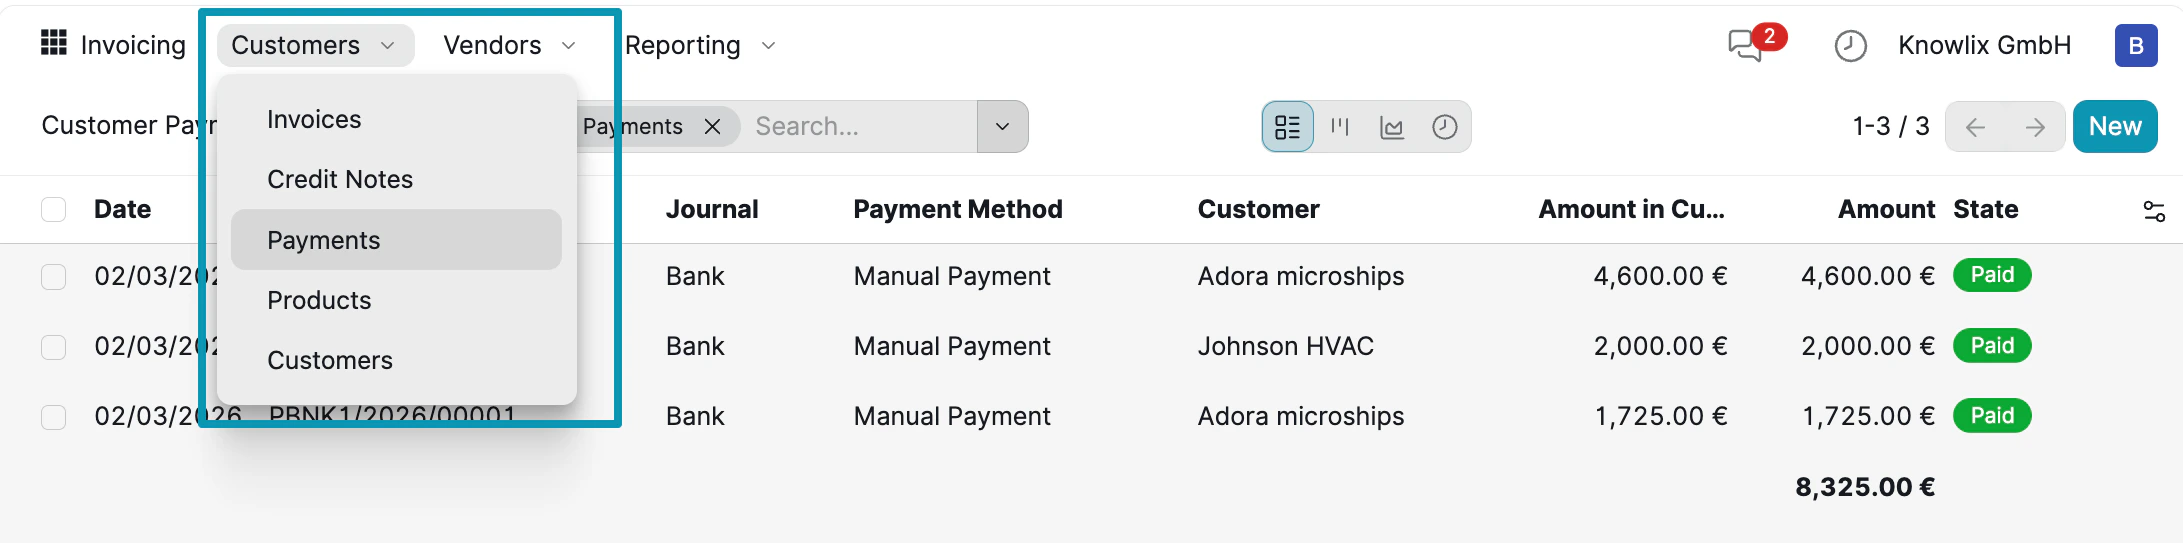Open optional columns settings icon
Viewport: 2183px width, 543px height.
2154,211
